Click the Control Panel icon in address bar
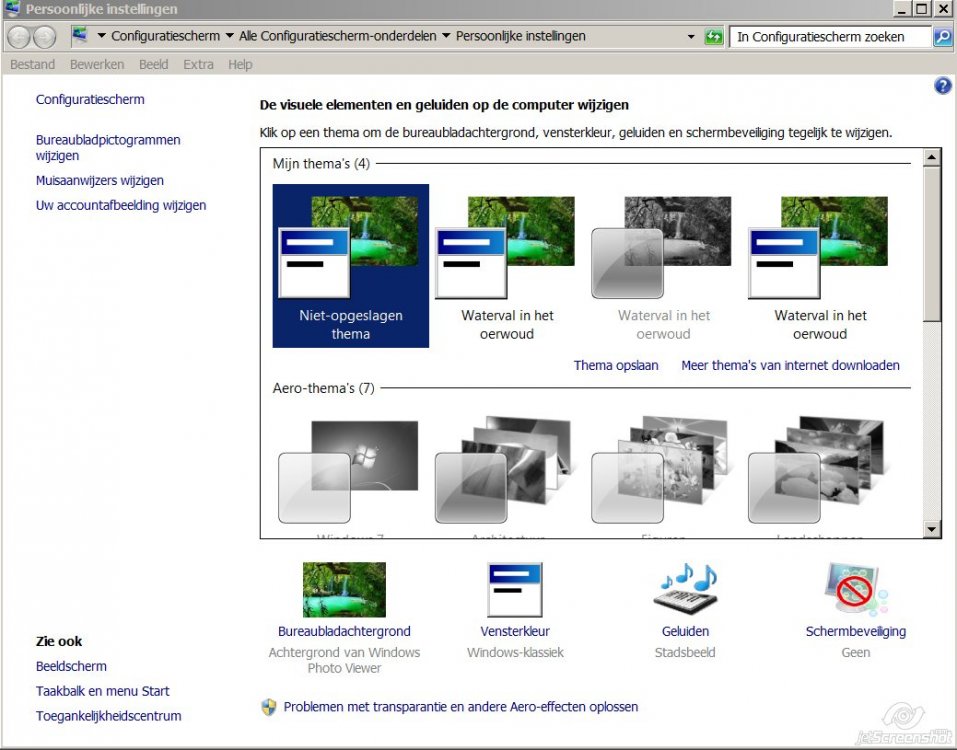 80,35
